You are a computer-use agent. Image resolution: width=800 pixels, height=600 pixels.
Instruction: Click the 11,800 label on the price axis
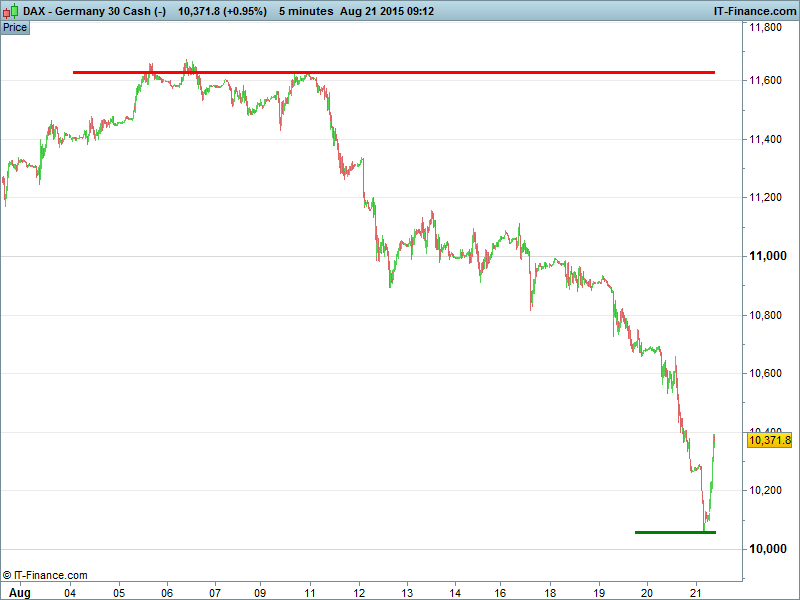[x=767, y=28]
